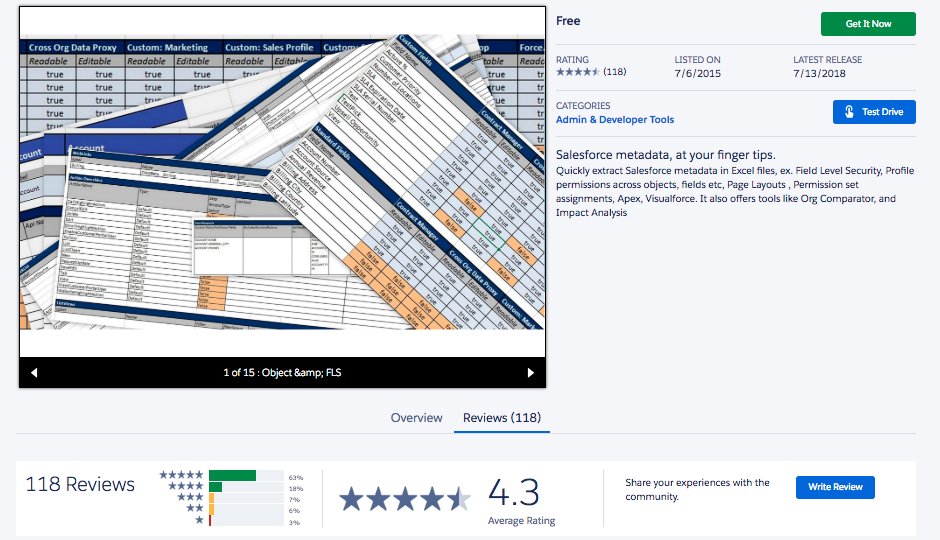Click the 3% percentage label

pyautogui.click(x=294, y=523)
